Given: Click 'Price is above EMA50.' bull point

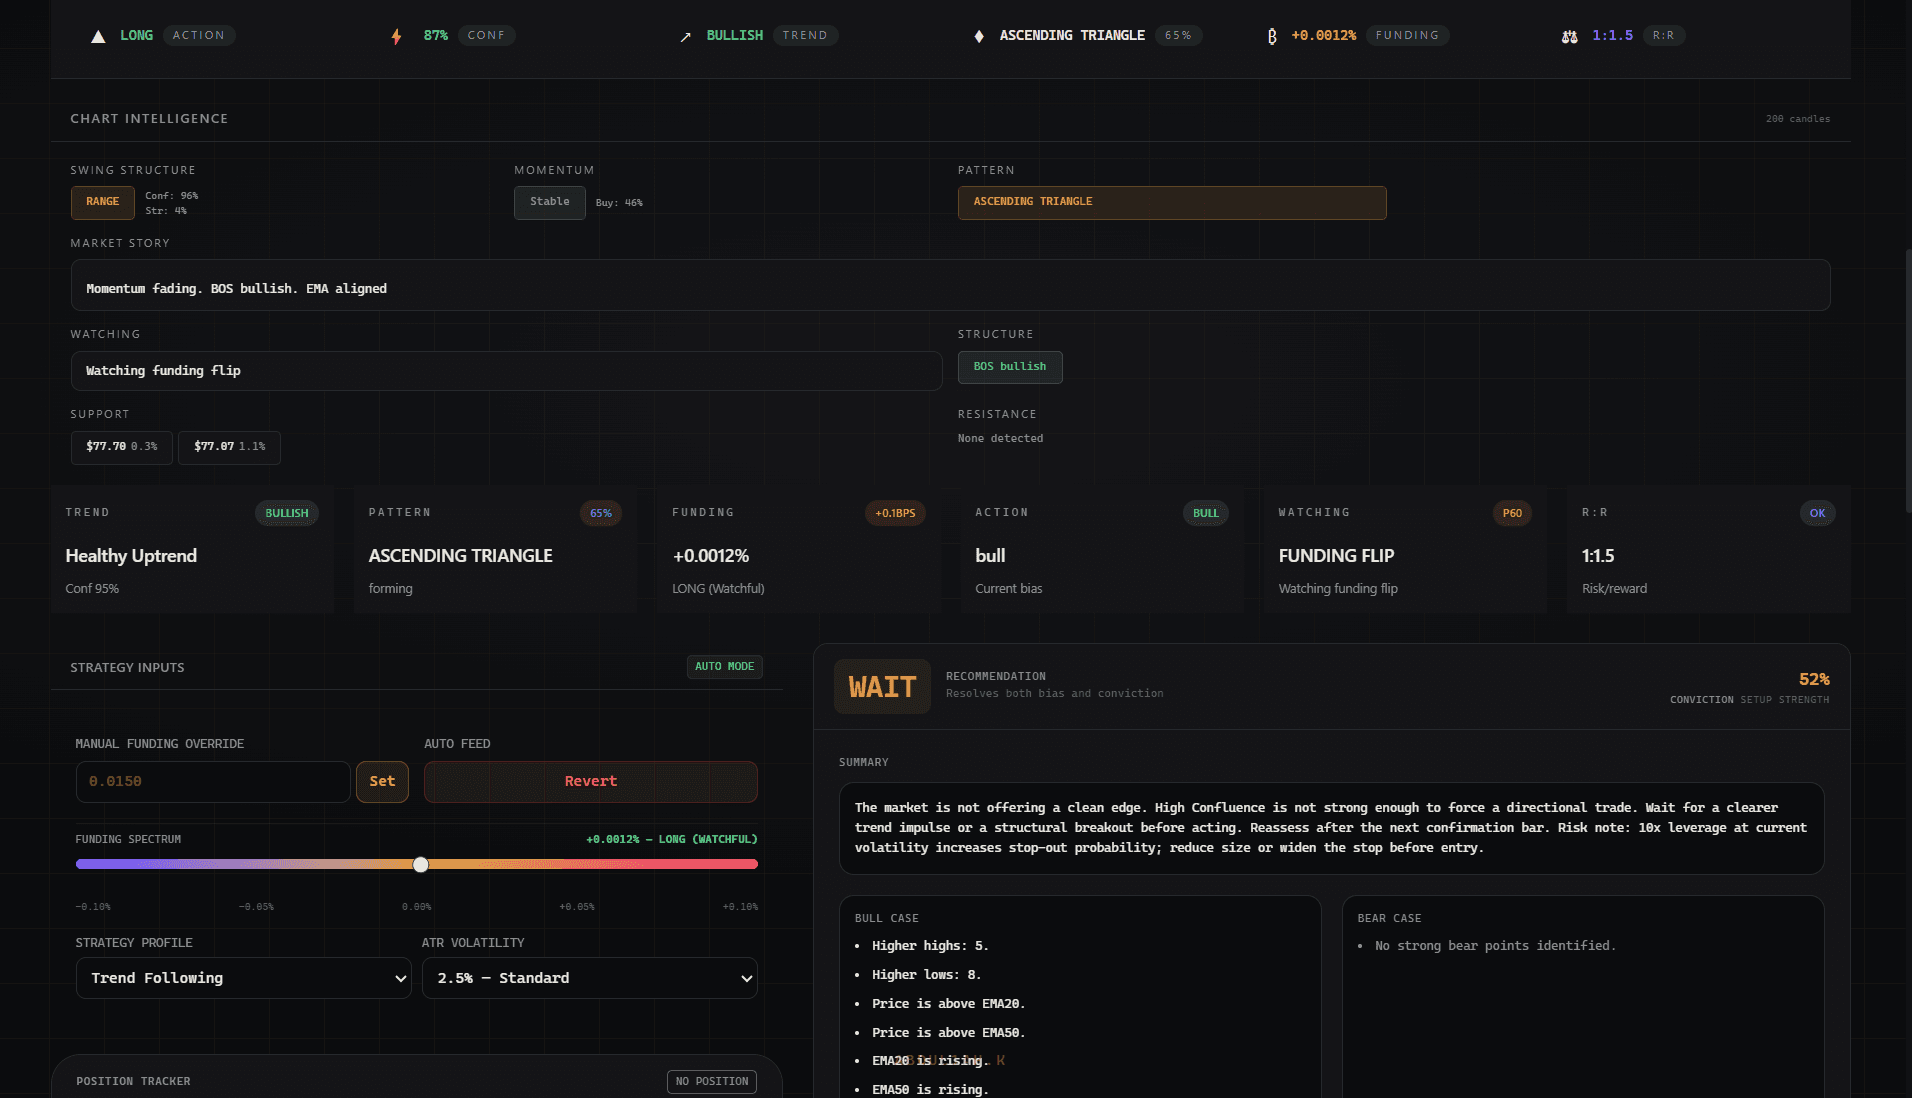Looking at the screenshot, I should point(948,1033).
